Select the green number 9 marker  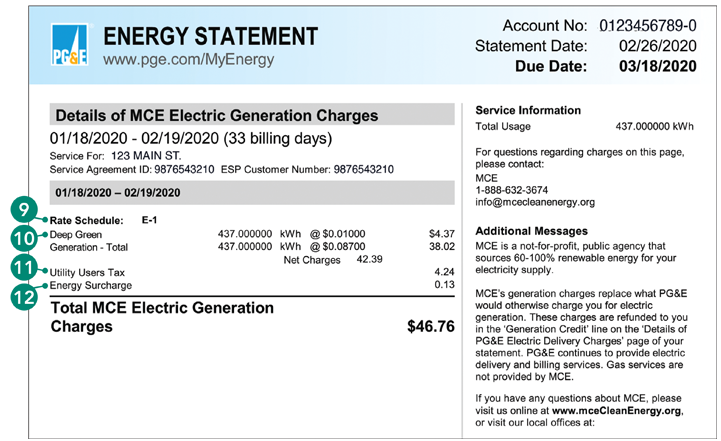(x=24, y=210)
